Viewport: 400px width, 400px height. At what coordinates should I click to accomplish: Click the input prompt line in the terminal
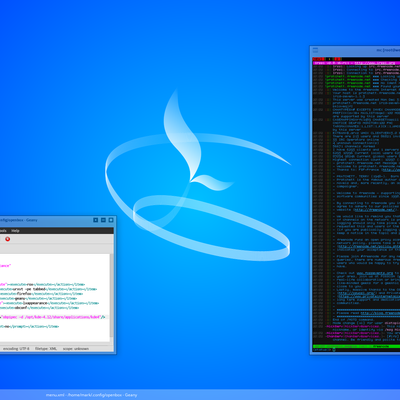356,350
